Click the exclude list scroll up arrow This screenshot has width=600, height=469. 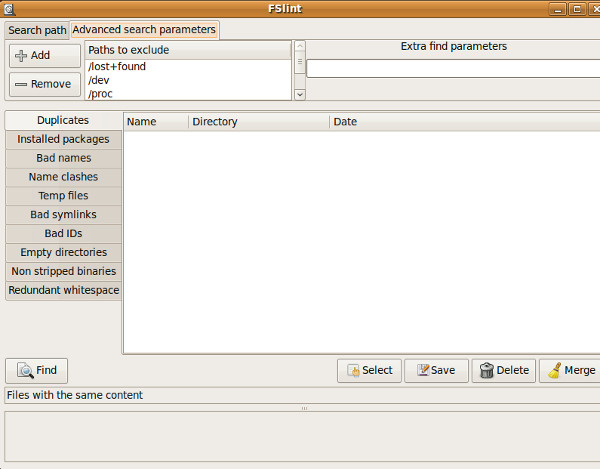[300, 46]
